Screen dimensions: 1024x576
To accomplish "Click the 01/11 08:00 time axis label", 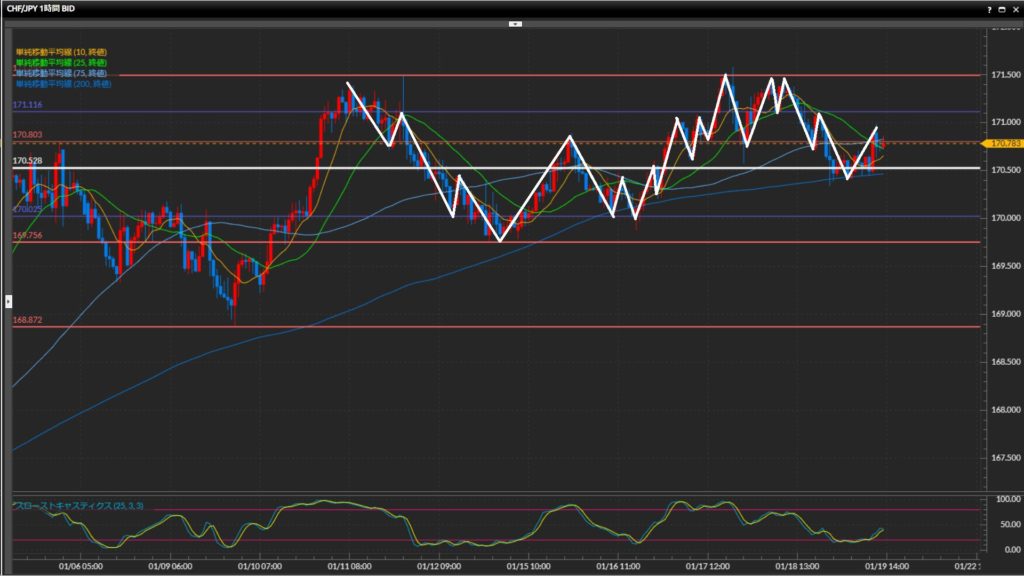I will point(348,565).
